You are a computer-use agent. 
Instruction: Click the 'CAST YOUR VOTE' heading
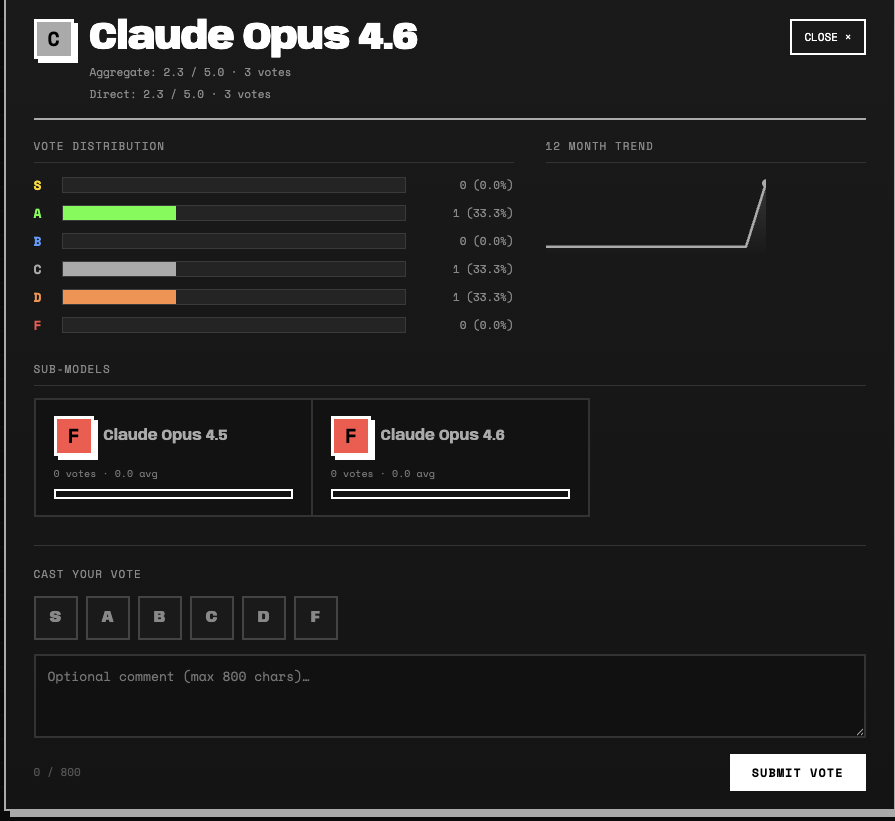pyautogui.click(x=87, y=574)
